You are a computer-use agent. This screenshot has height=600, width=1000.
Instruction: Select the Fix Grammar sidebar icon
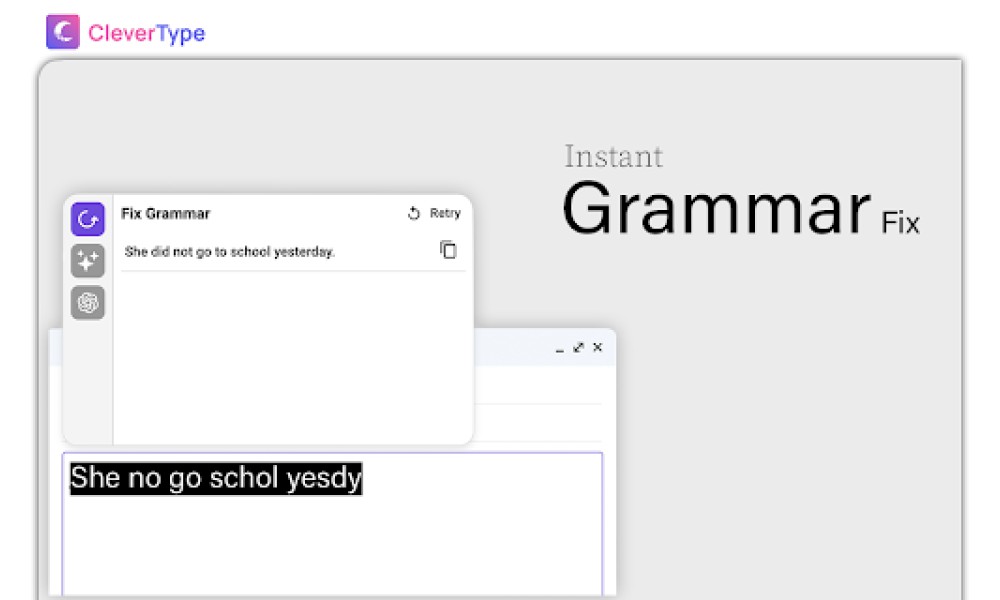point(88,219)
